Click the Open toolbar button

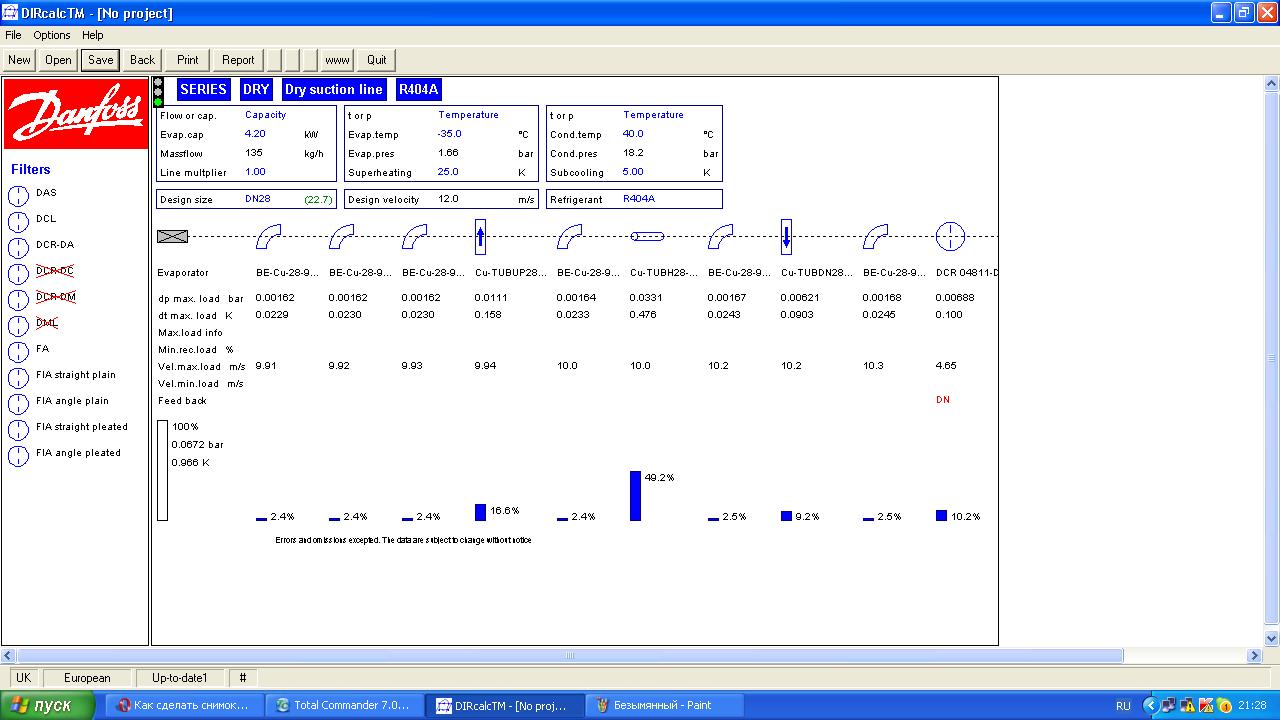(x=59, y=60)
